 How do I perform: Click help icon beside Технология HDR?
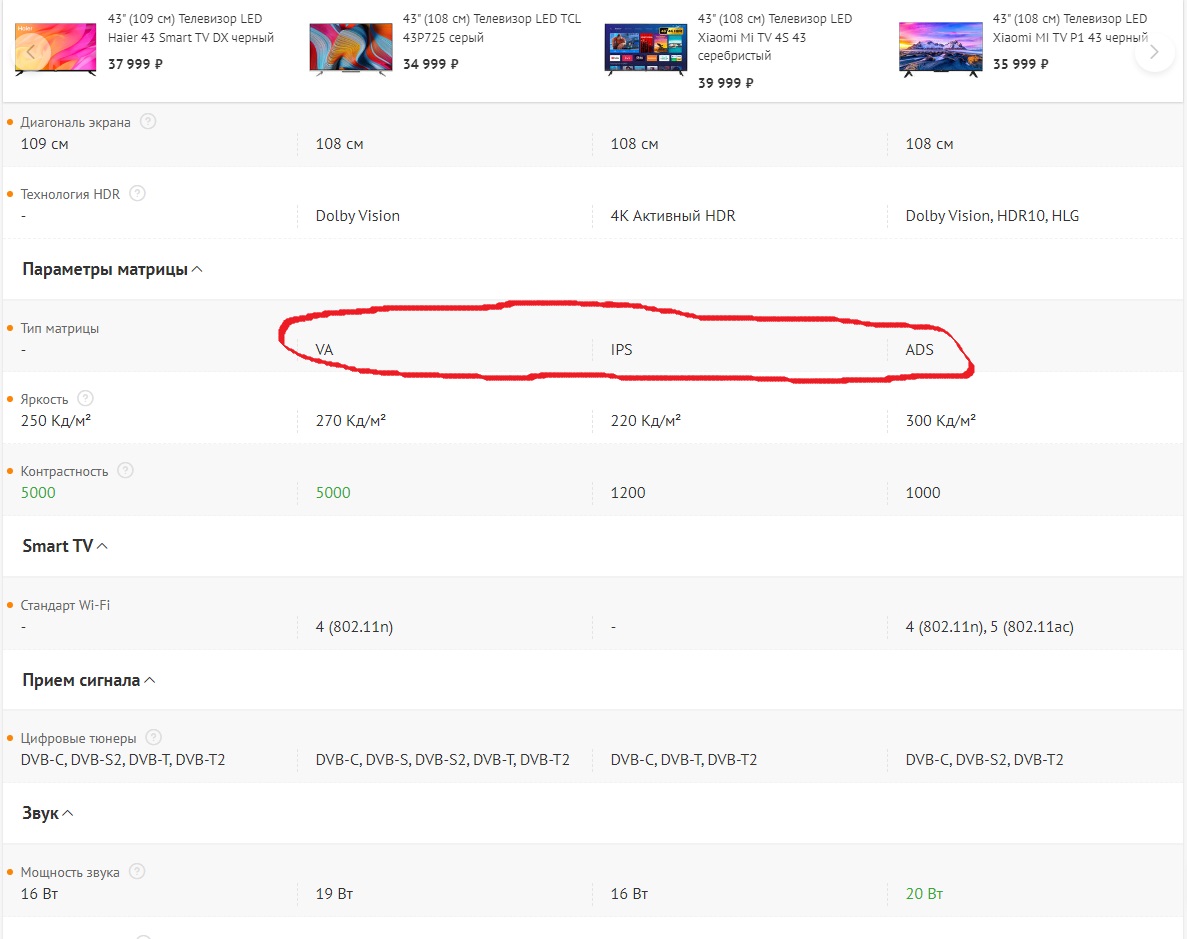click(x=137, y=194)
